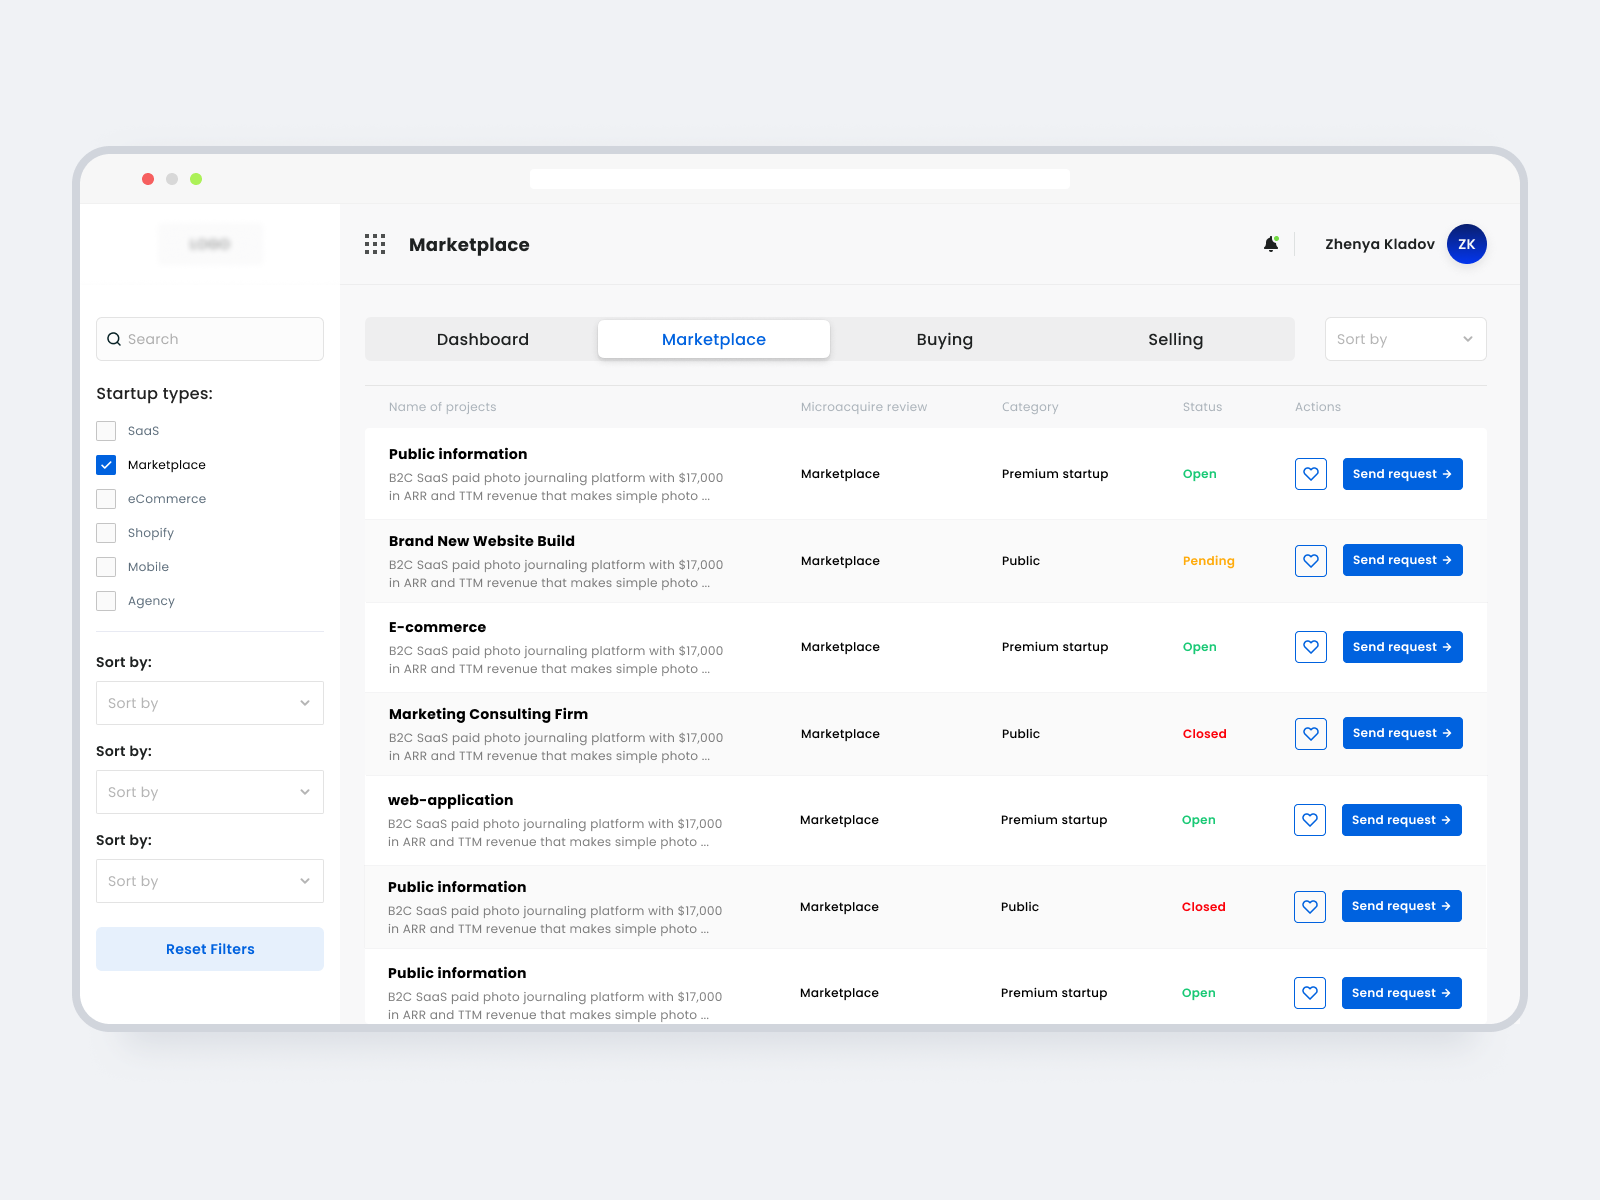The image size is (1600, 1200).
Task: Send request for Closed Public information project
Action: (1401, 906)
